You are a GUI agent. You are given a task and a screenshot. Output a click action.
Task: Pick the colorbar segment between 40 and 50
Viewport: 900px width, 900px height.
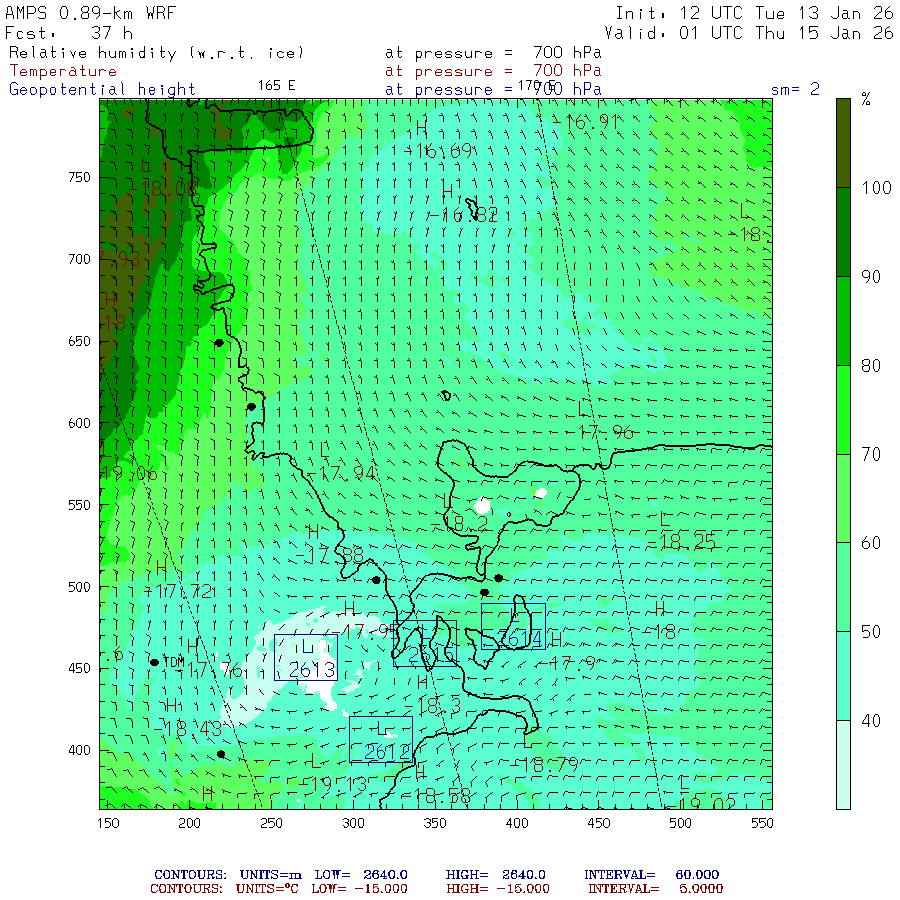(843, 676)
